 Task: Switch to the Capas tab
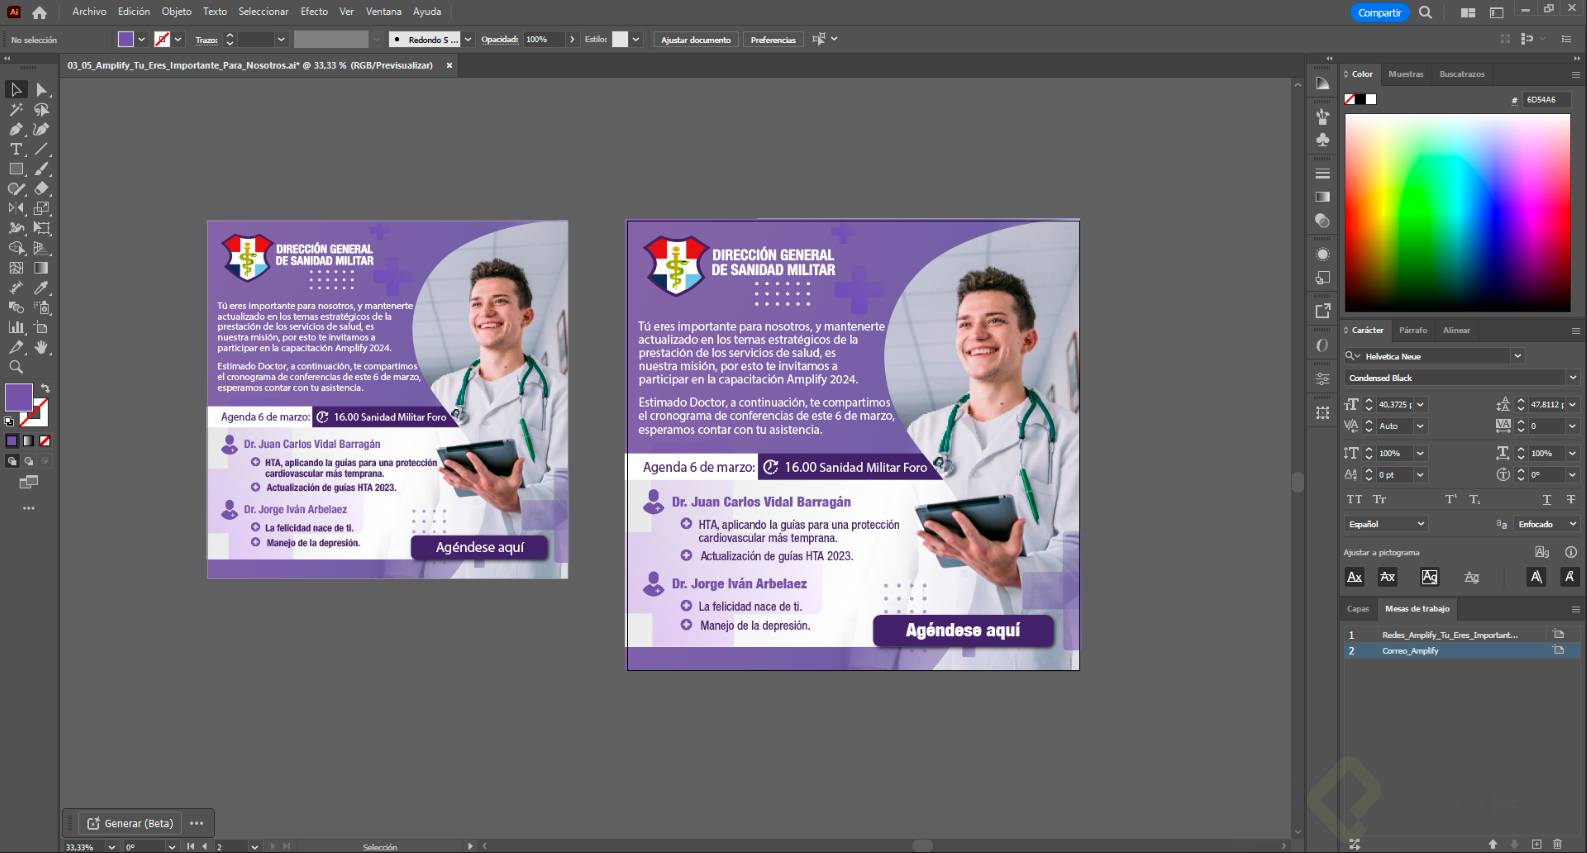pos(1358,609)
